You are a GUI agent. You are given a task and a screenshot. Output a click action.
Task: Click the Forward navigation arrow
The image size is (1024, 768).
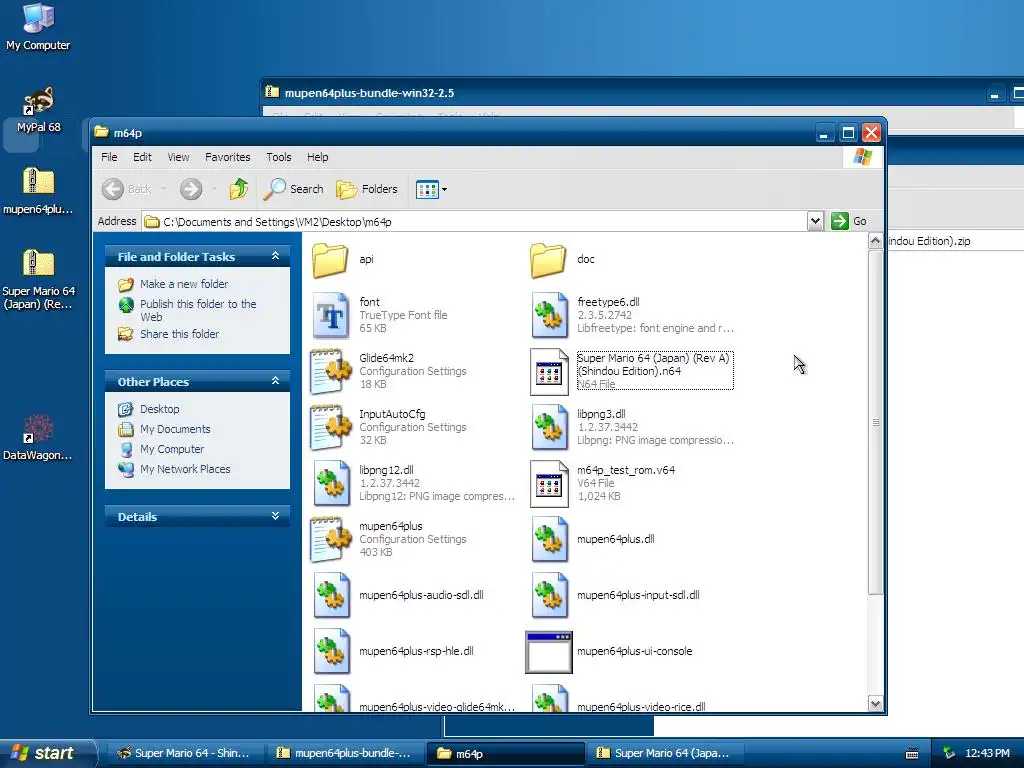191,189
